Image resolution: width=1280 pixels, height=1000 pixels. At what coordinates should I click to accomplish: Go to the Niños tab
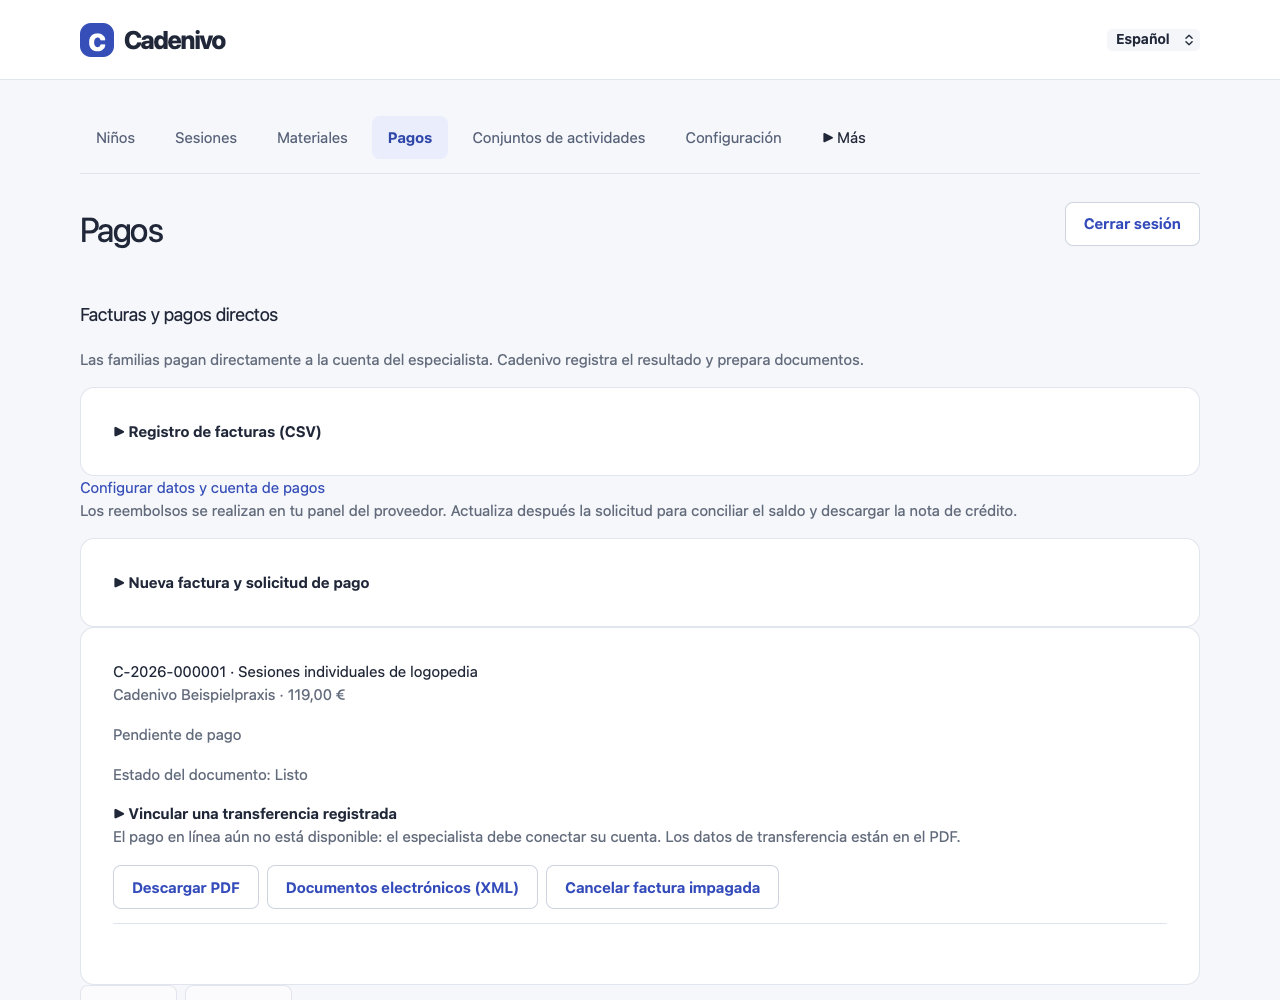(x=115, y=138)
